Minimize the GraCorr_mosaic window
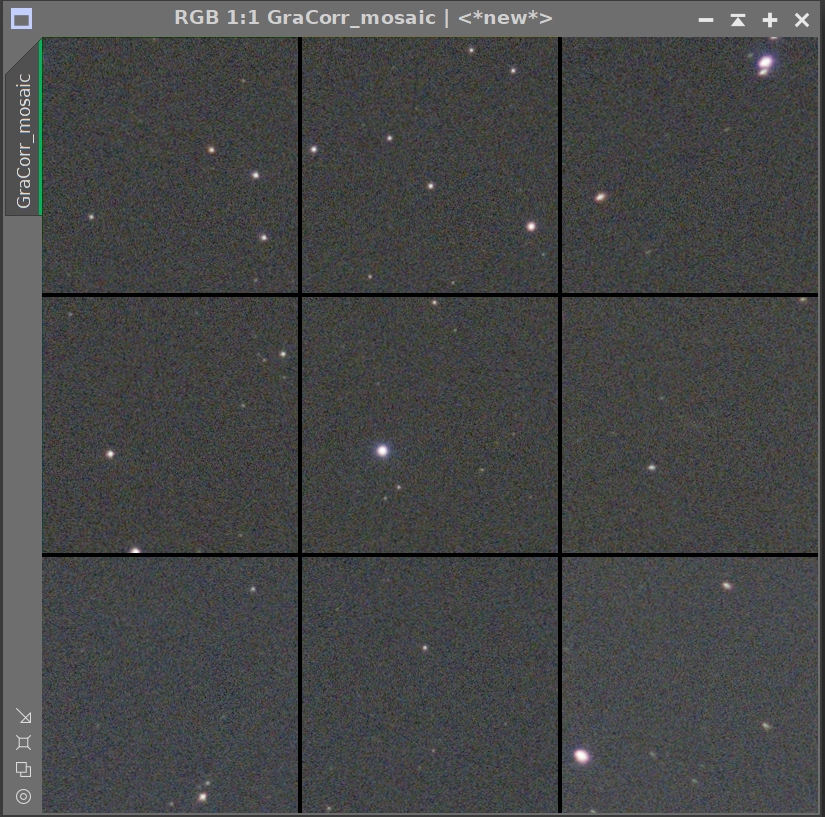 (706, 20)
